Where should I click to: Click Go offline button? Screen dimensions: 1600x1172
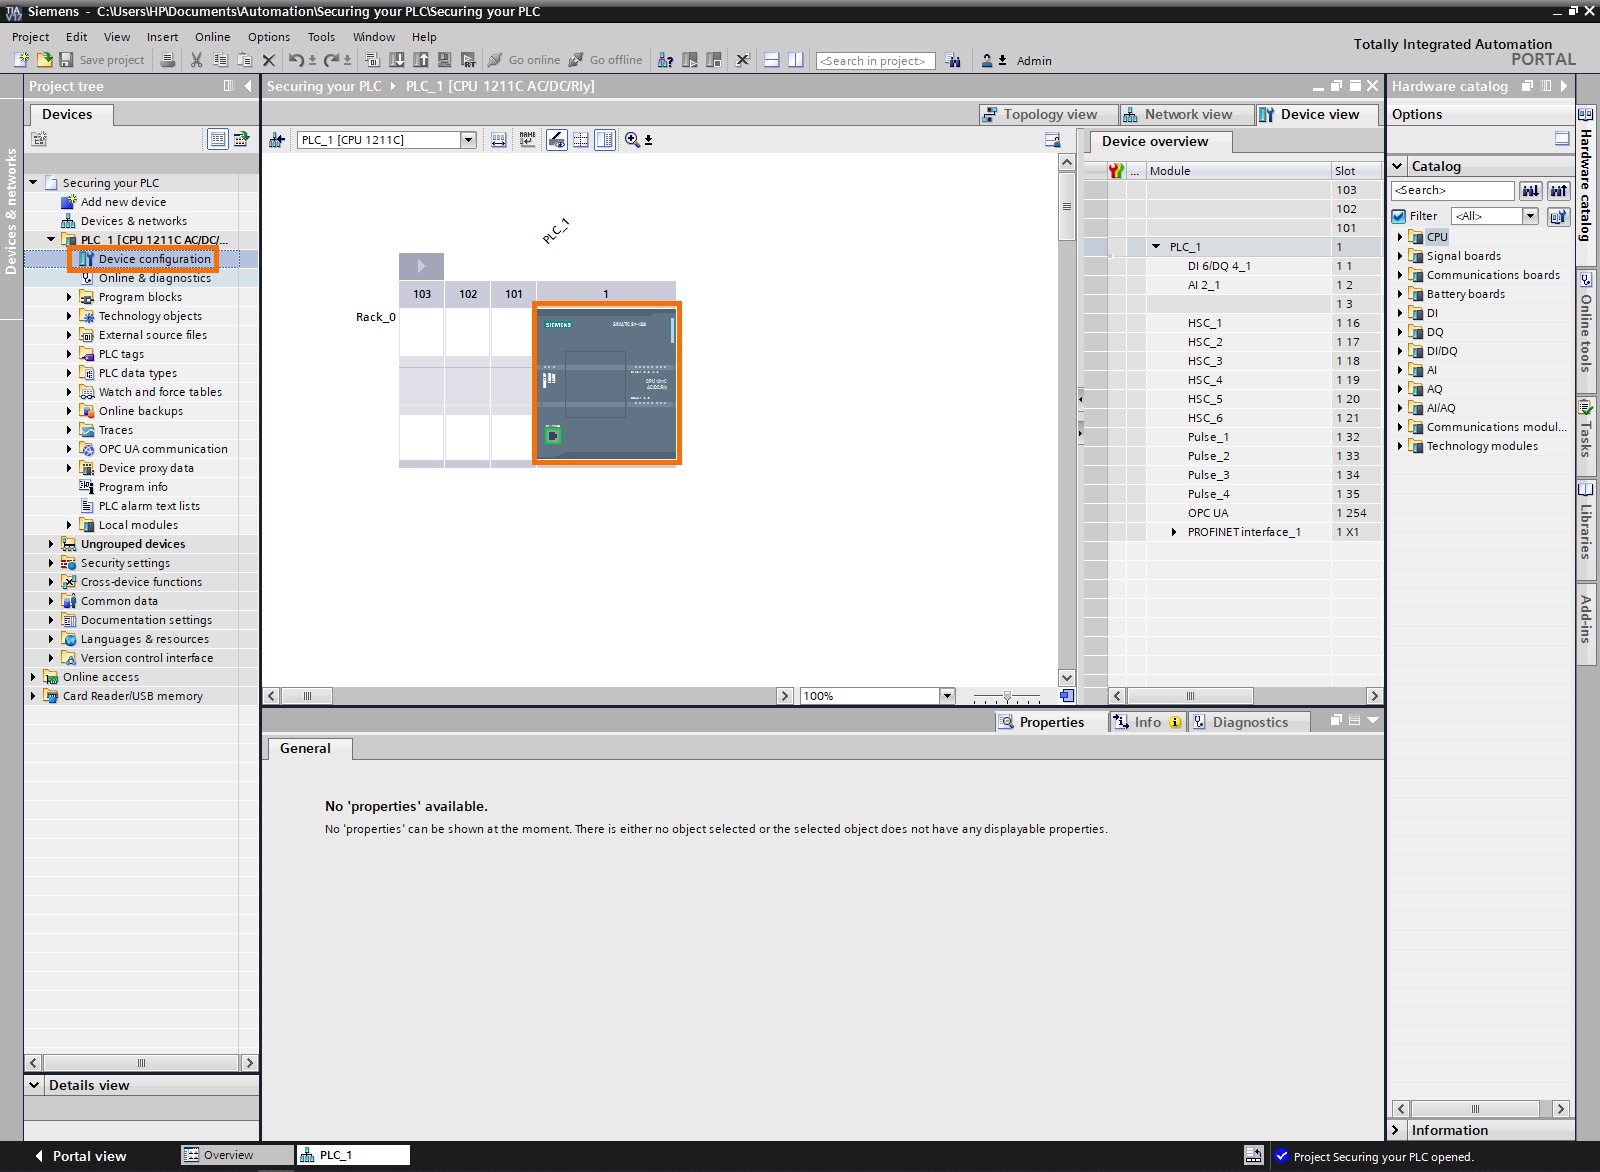(x=606, y=60)
